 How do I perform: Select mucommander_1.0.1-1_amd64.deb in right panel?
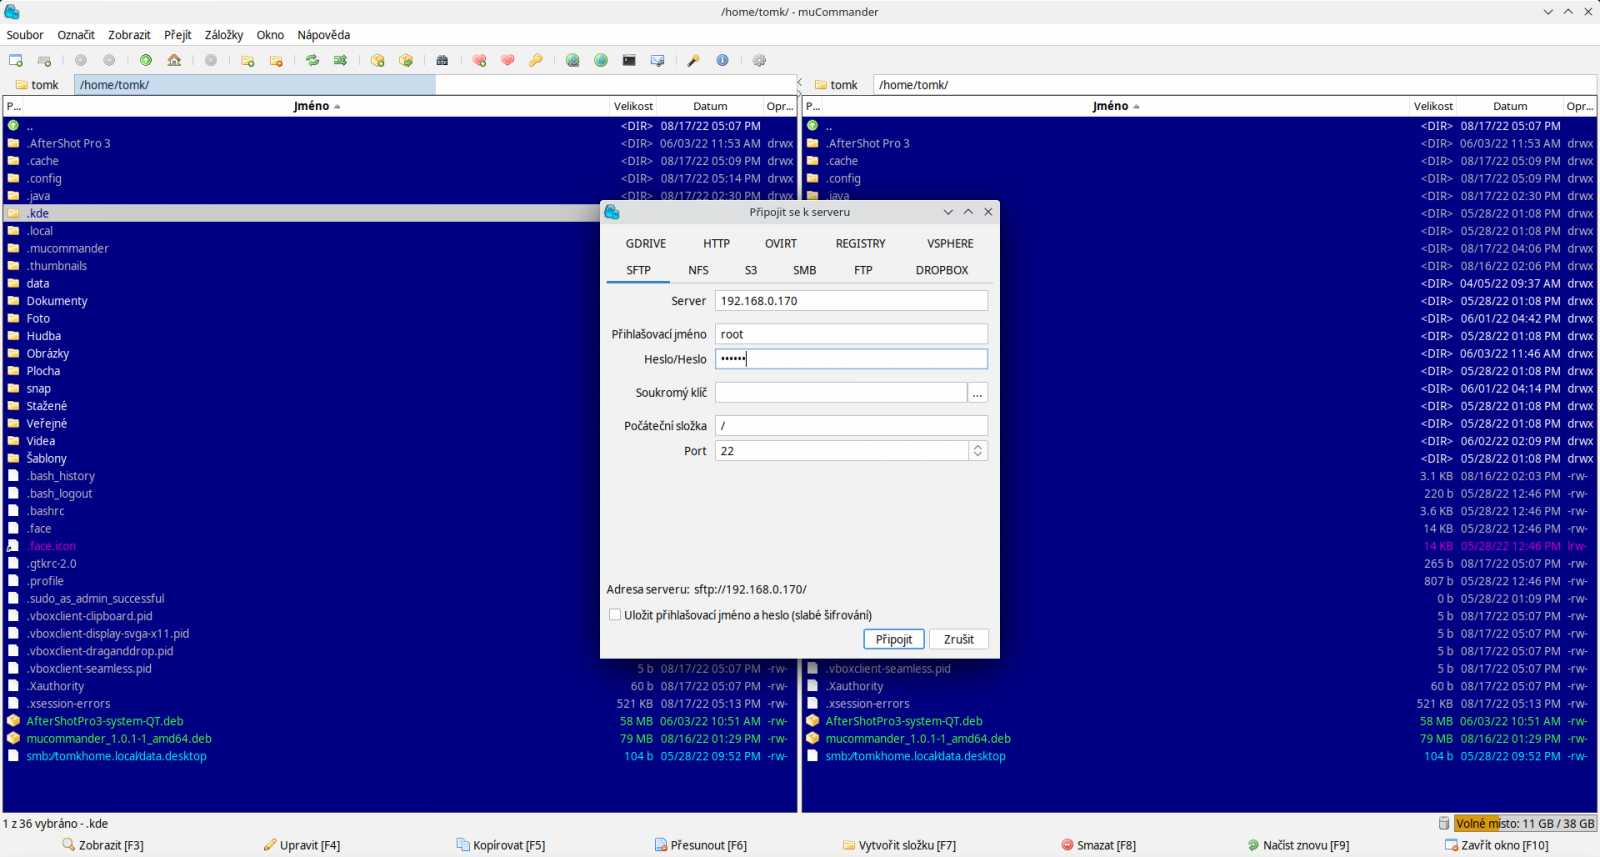918,739
